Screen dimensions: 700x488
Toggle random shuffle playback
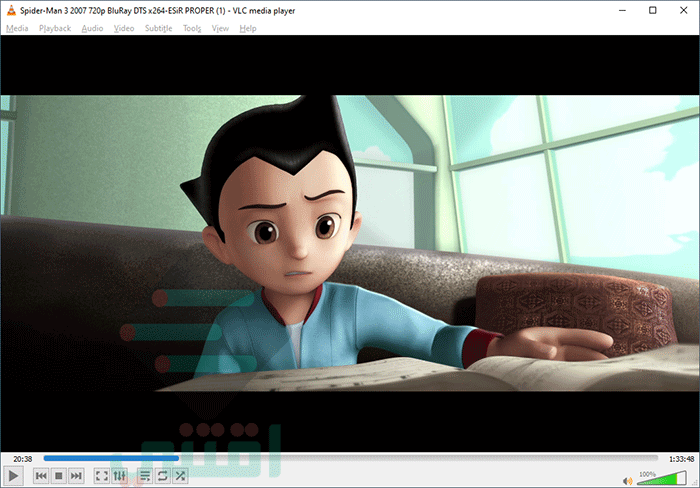pyautogui.click(x=180, y=476)
